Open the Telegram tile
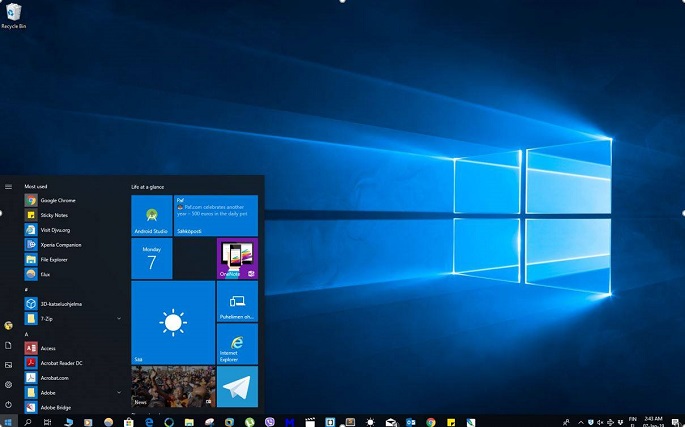685x427 pixels. click(237, 386)
